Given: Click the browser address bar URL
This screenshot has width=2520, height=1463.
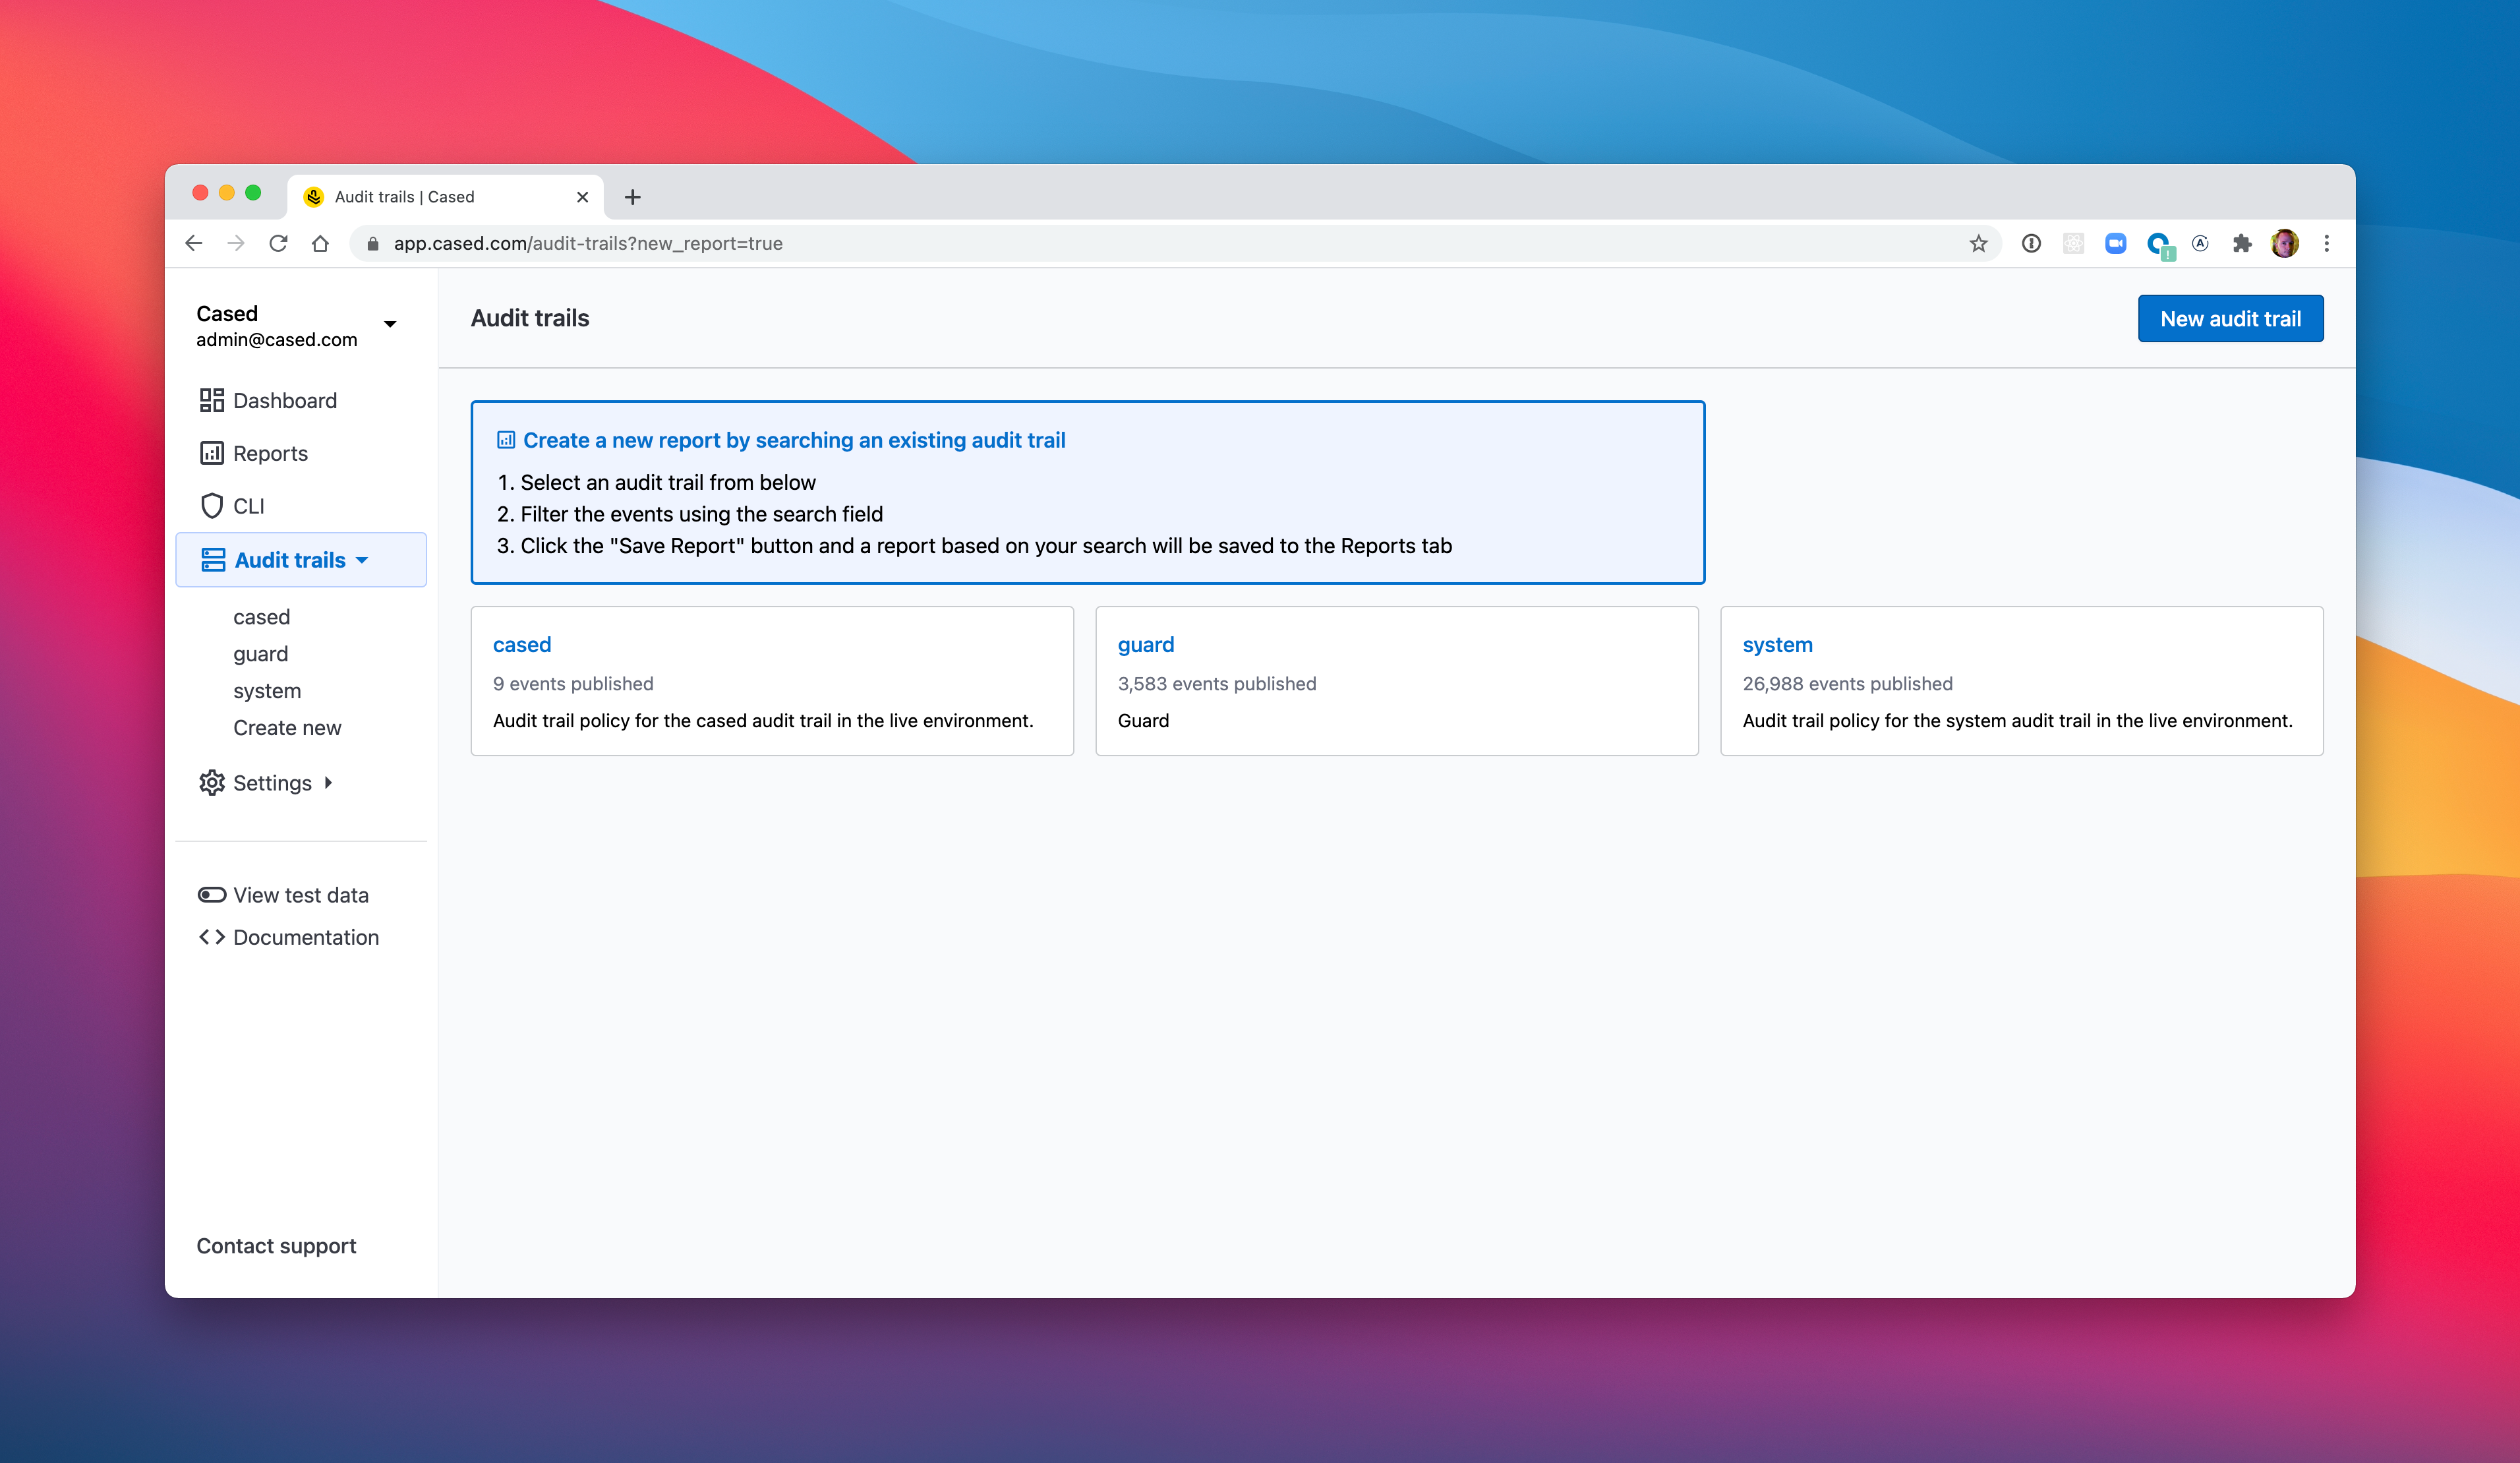Looking at the screenshot, I should (x=588, y=243).
